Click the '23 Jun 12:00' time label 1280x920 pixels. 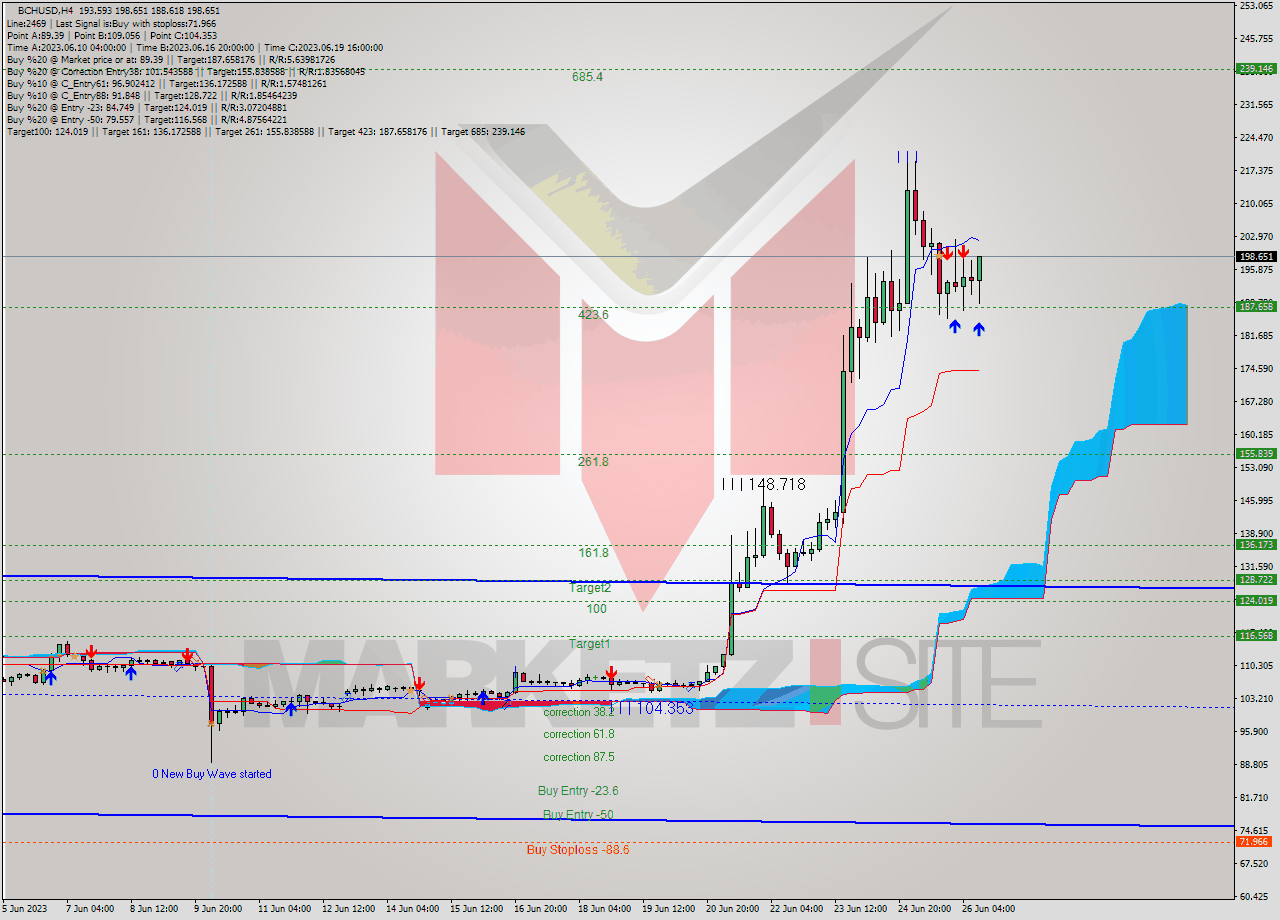[862, 910]
